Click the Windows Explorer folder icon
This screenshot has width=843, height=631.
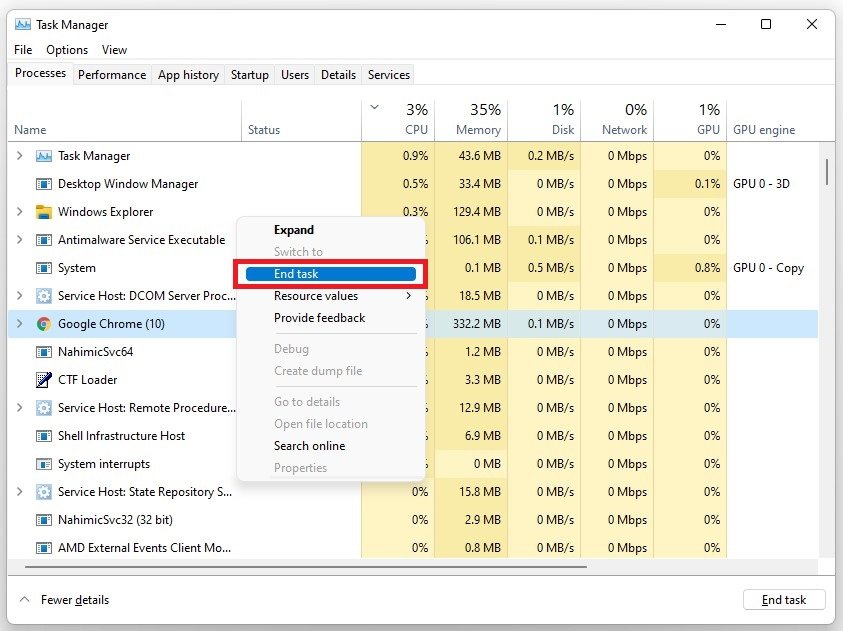(x=44, y=212)
